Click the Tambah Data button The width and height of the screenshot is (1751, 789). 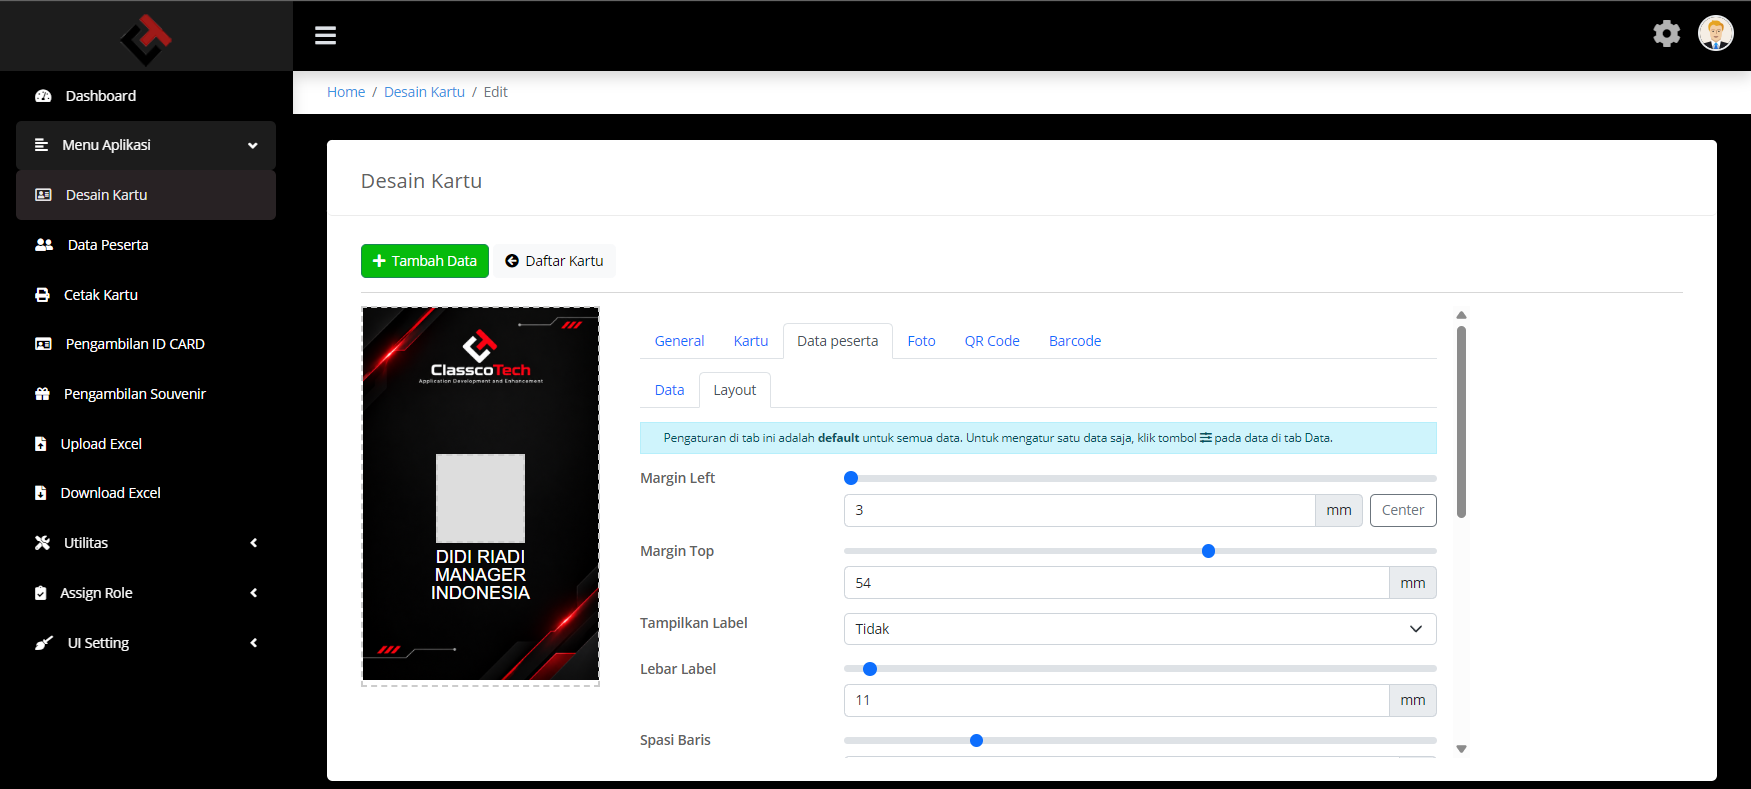pyautogui.click(x=425, y=261)
